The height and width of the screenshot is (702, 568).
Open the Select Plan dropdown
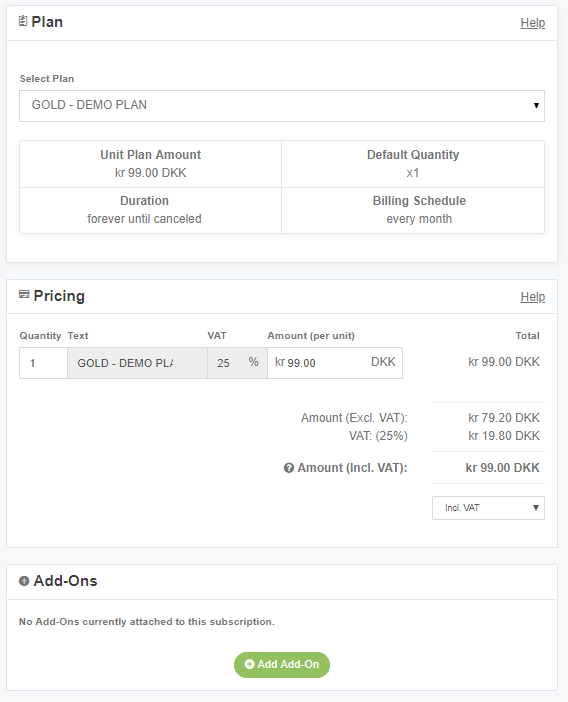[x=282, y=106]
